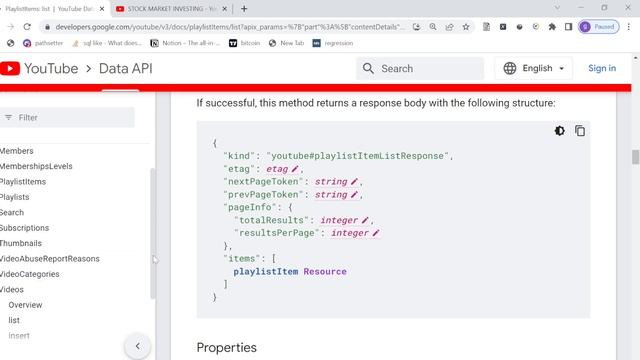
Task: Share this page icon in address bar
Action: [x=449, y=27]
